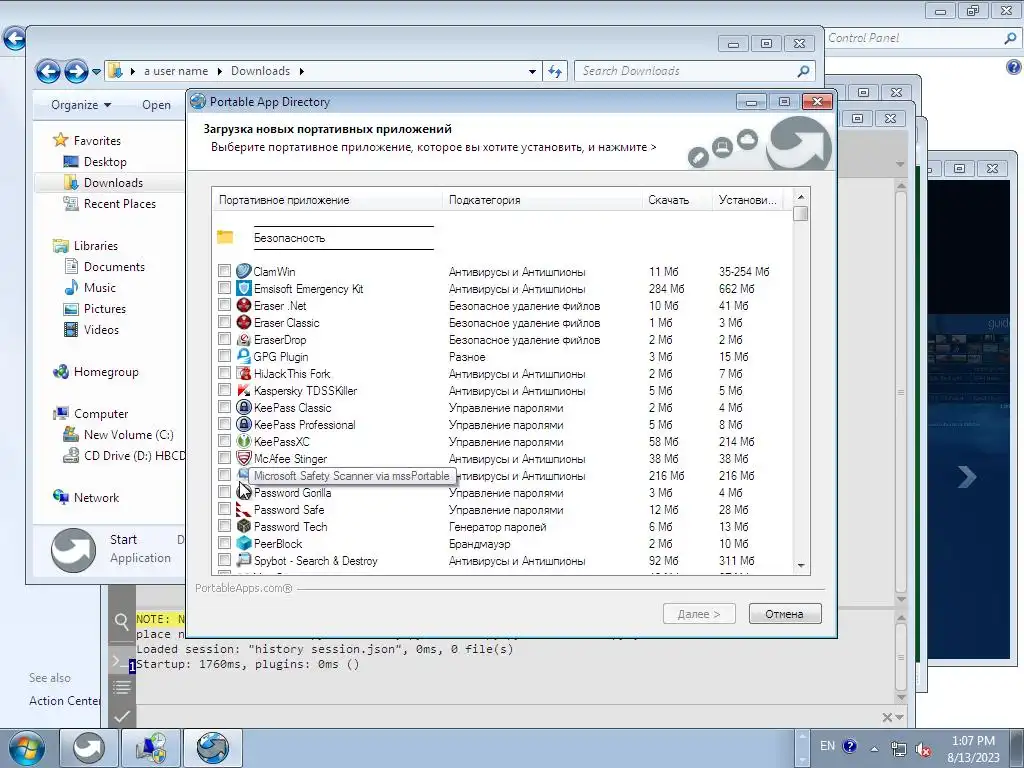1024x768 pixels.
Task: Open the Organize dropdown menu
Action: coord(81,104)
